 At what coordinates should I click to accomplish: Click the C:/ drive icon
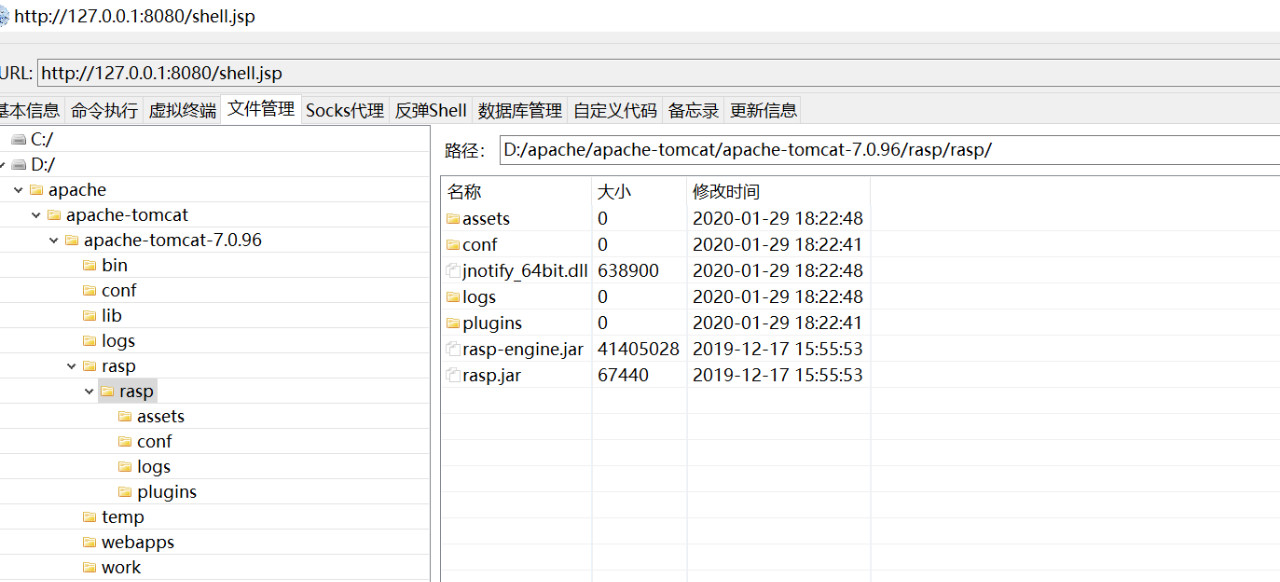[19, 140]
